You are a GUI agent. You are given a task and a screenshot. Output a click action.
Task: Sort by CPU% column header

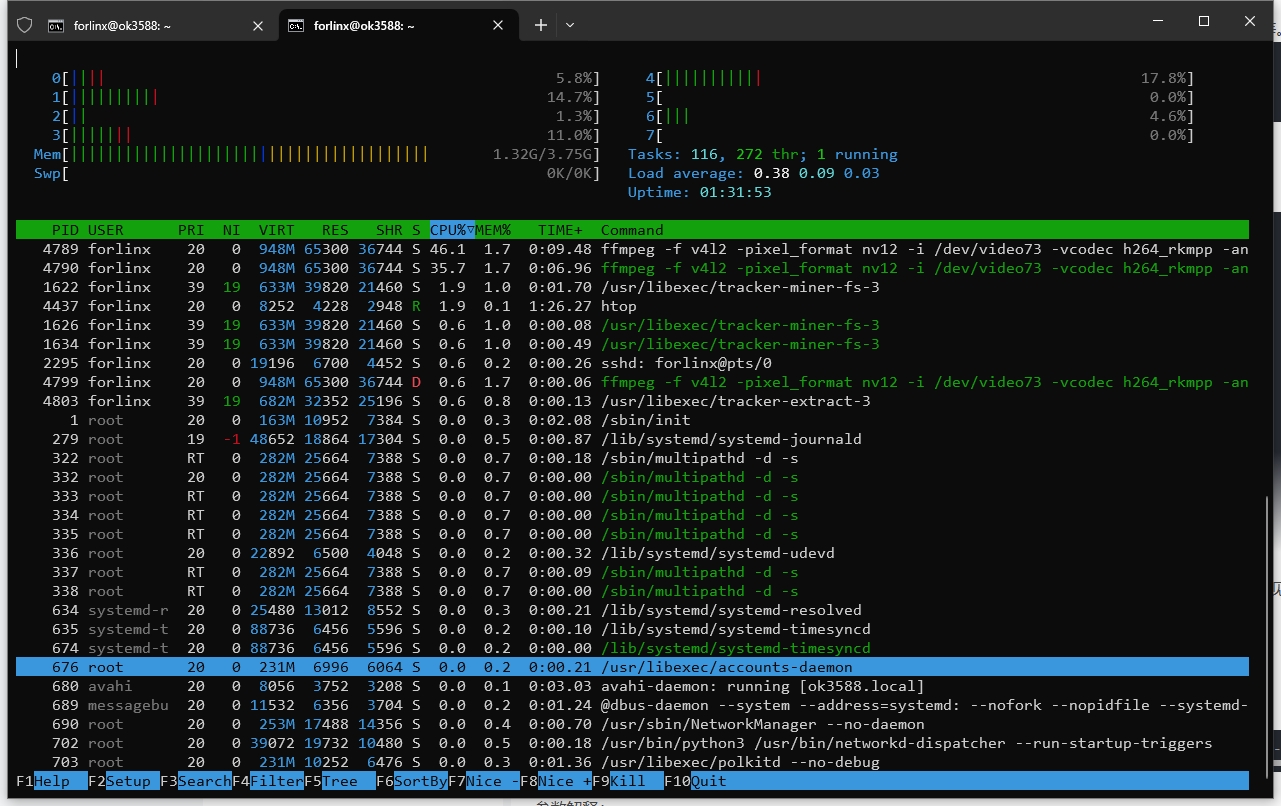(x=448, y=230)
